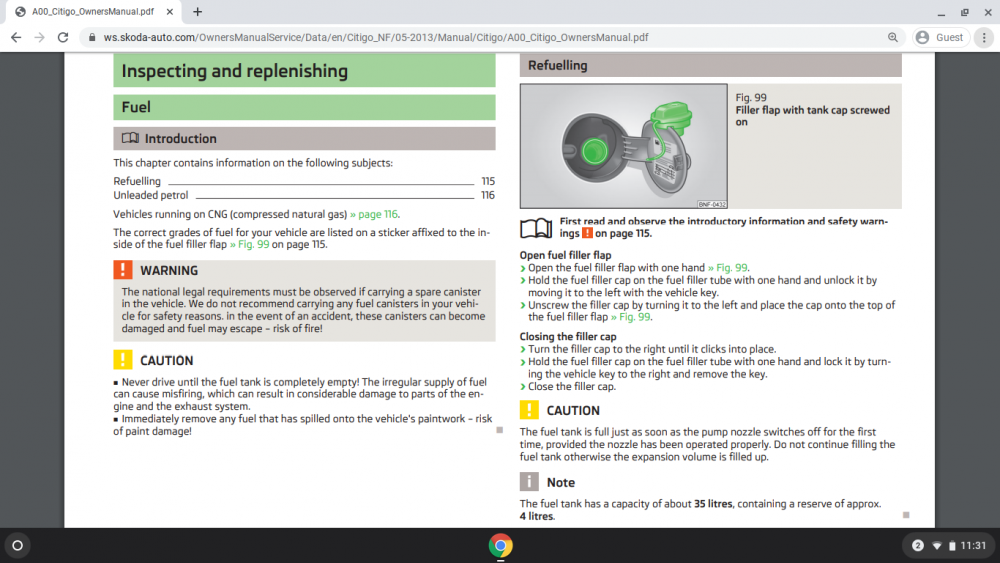
Task: Open Chrome from the shelf
Action: [501, 546]
